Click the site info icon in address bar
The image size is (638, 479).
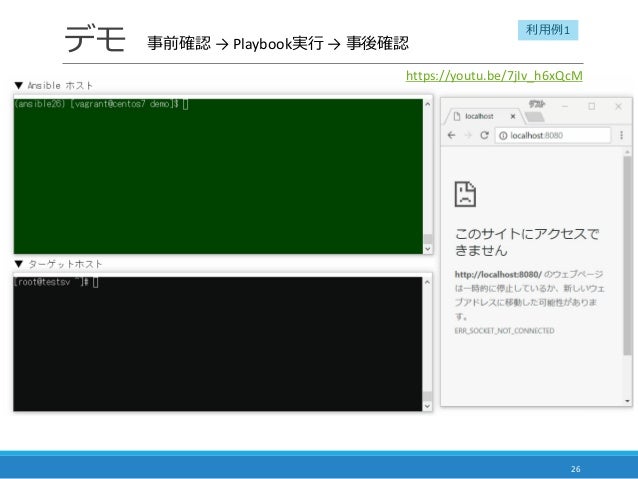(503, 136)
